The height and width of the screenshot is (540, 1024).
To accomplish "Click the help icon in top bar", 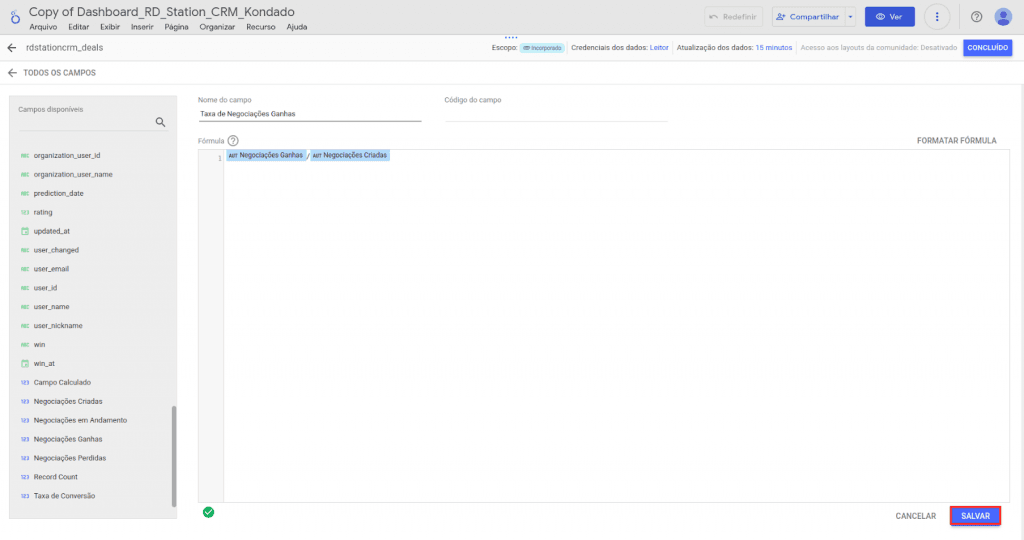I will tap(976, 17).
